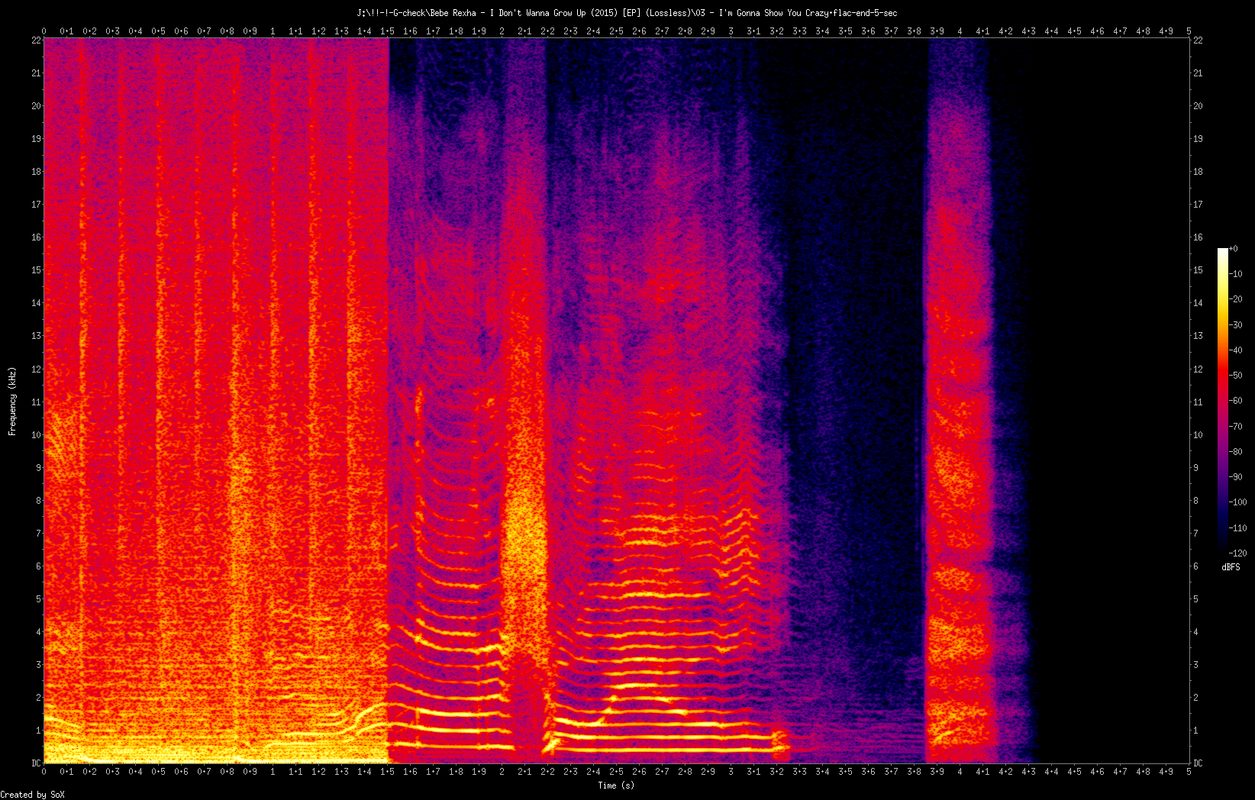This screenshot has height=800, width=1255.
Task: Click '2·5' on the bottom time axis
Action: [x=616, y=772]
